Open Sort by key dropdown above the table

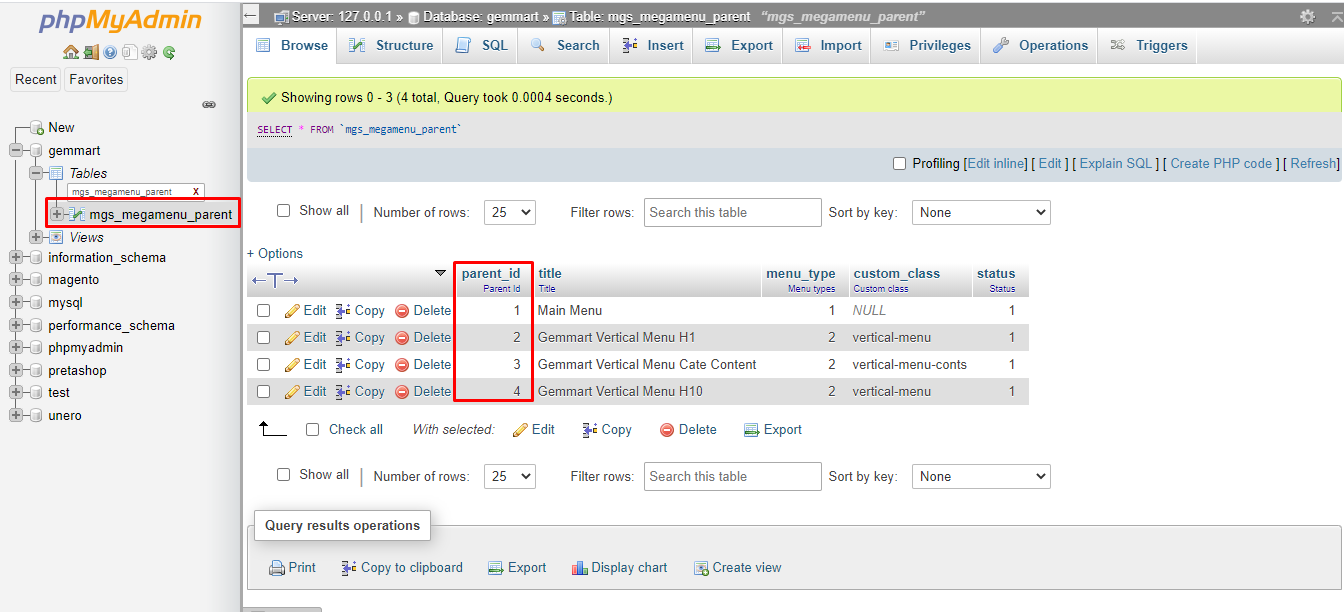tap(981, 212)
